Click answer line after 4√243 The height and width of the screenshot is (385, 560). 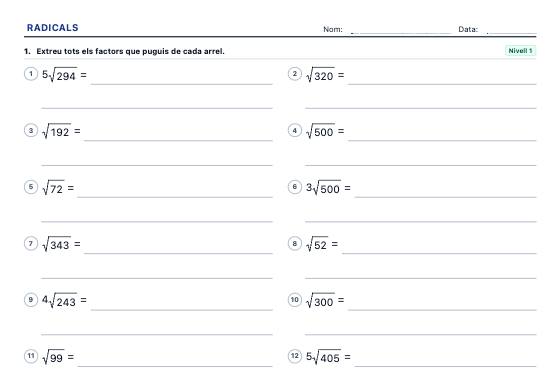(181, 310)
